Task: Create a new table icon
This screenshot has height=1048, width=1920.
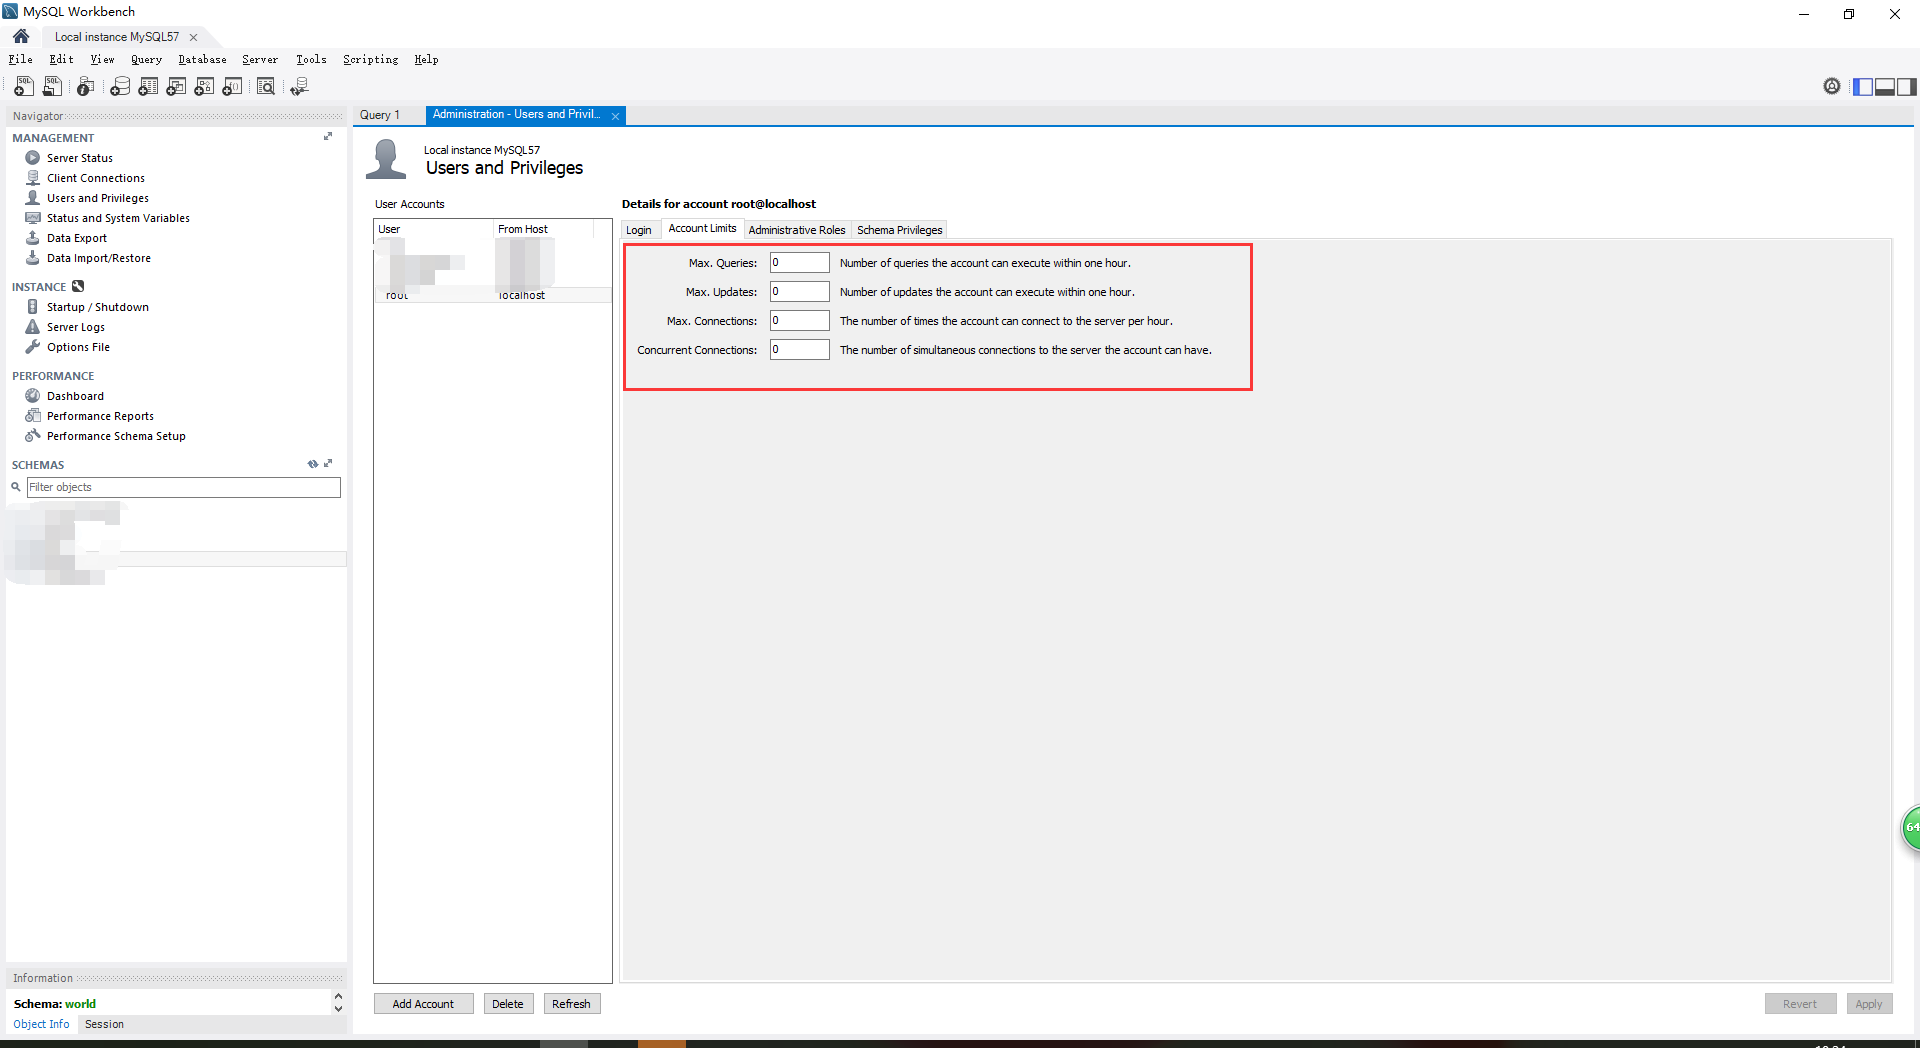Action: tap(148, 87)
